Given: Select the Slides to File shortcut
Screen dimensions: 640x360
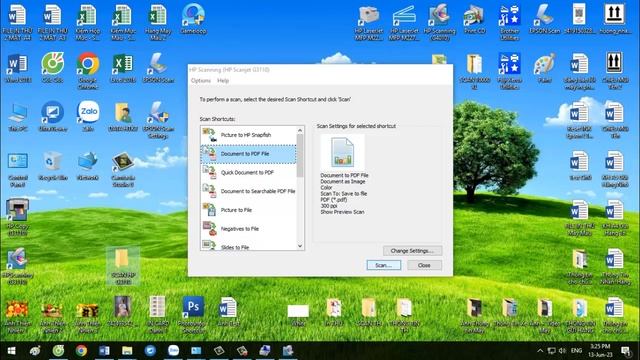Looking at the screenshot, I should click(x=249, y=245).
